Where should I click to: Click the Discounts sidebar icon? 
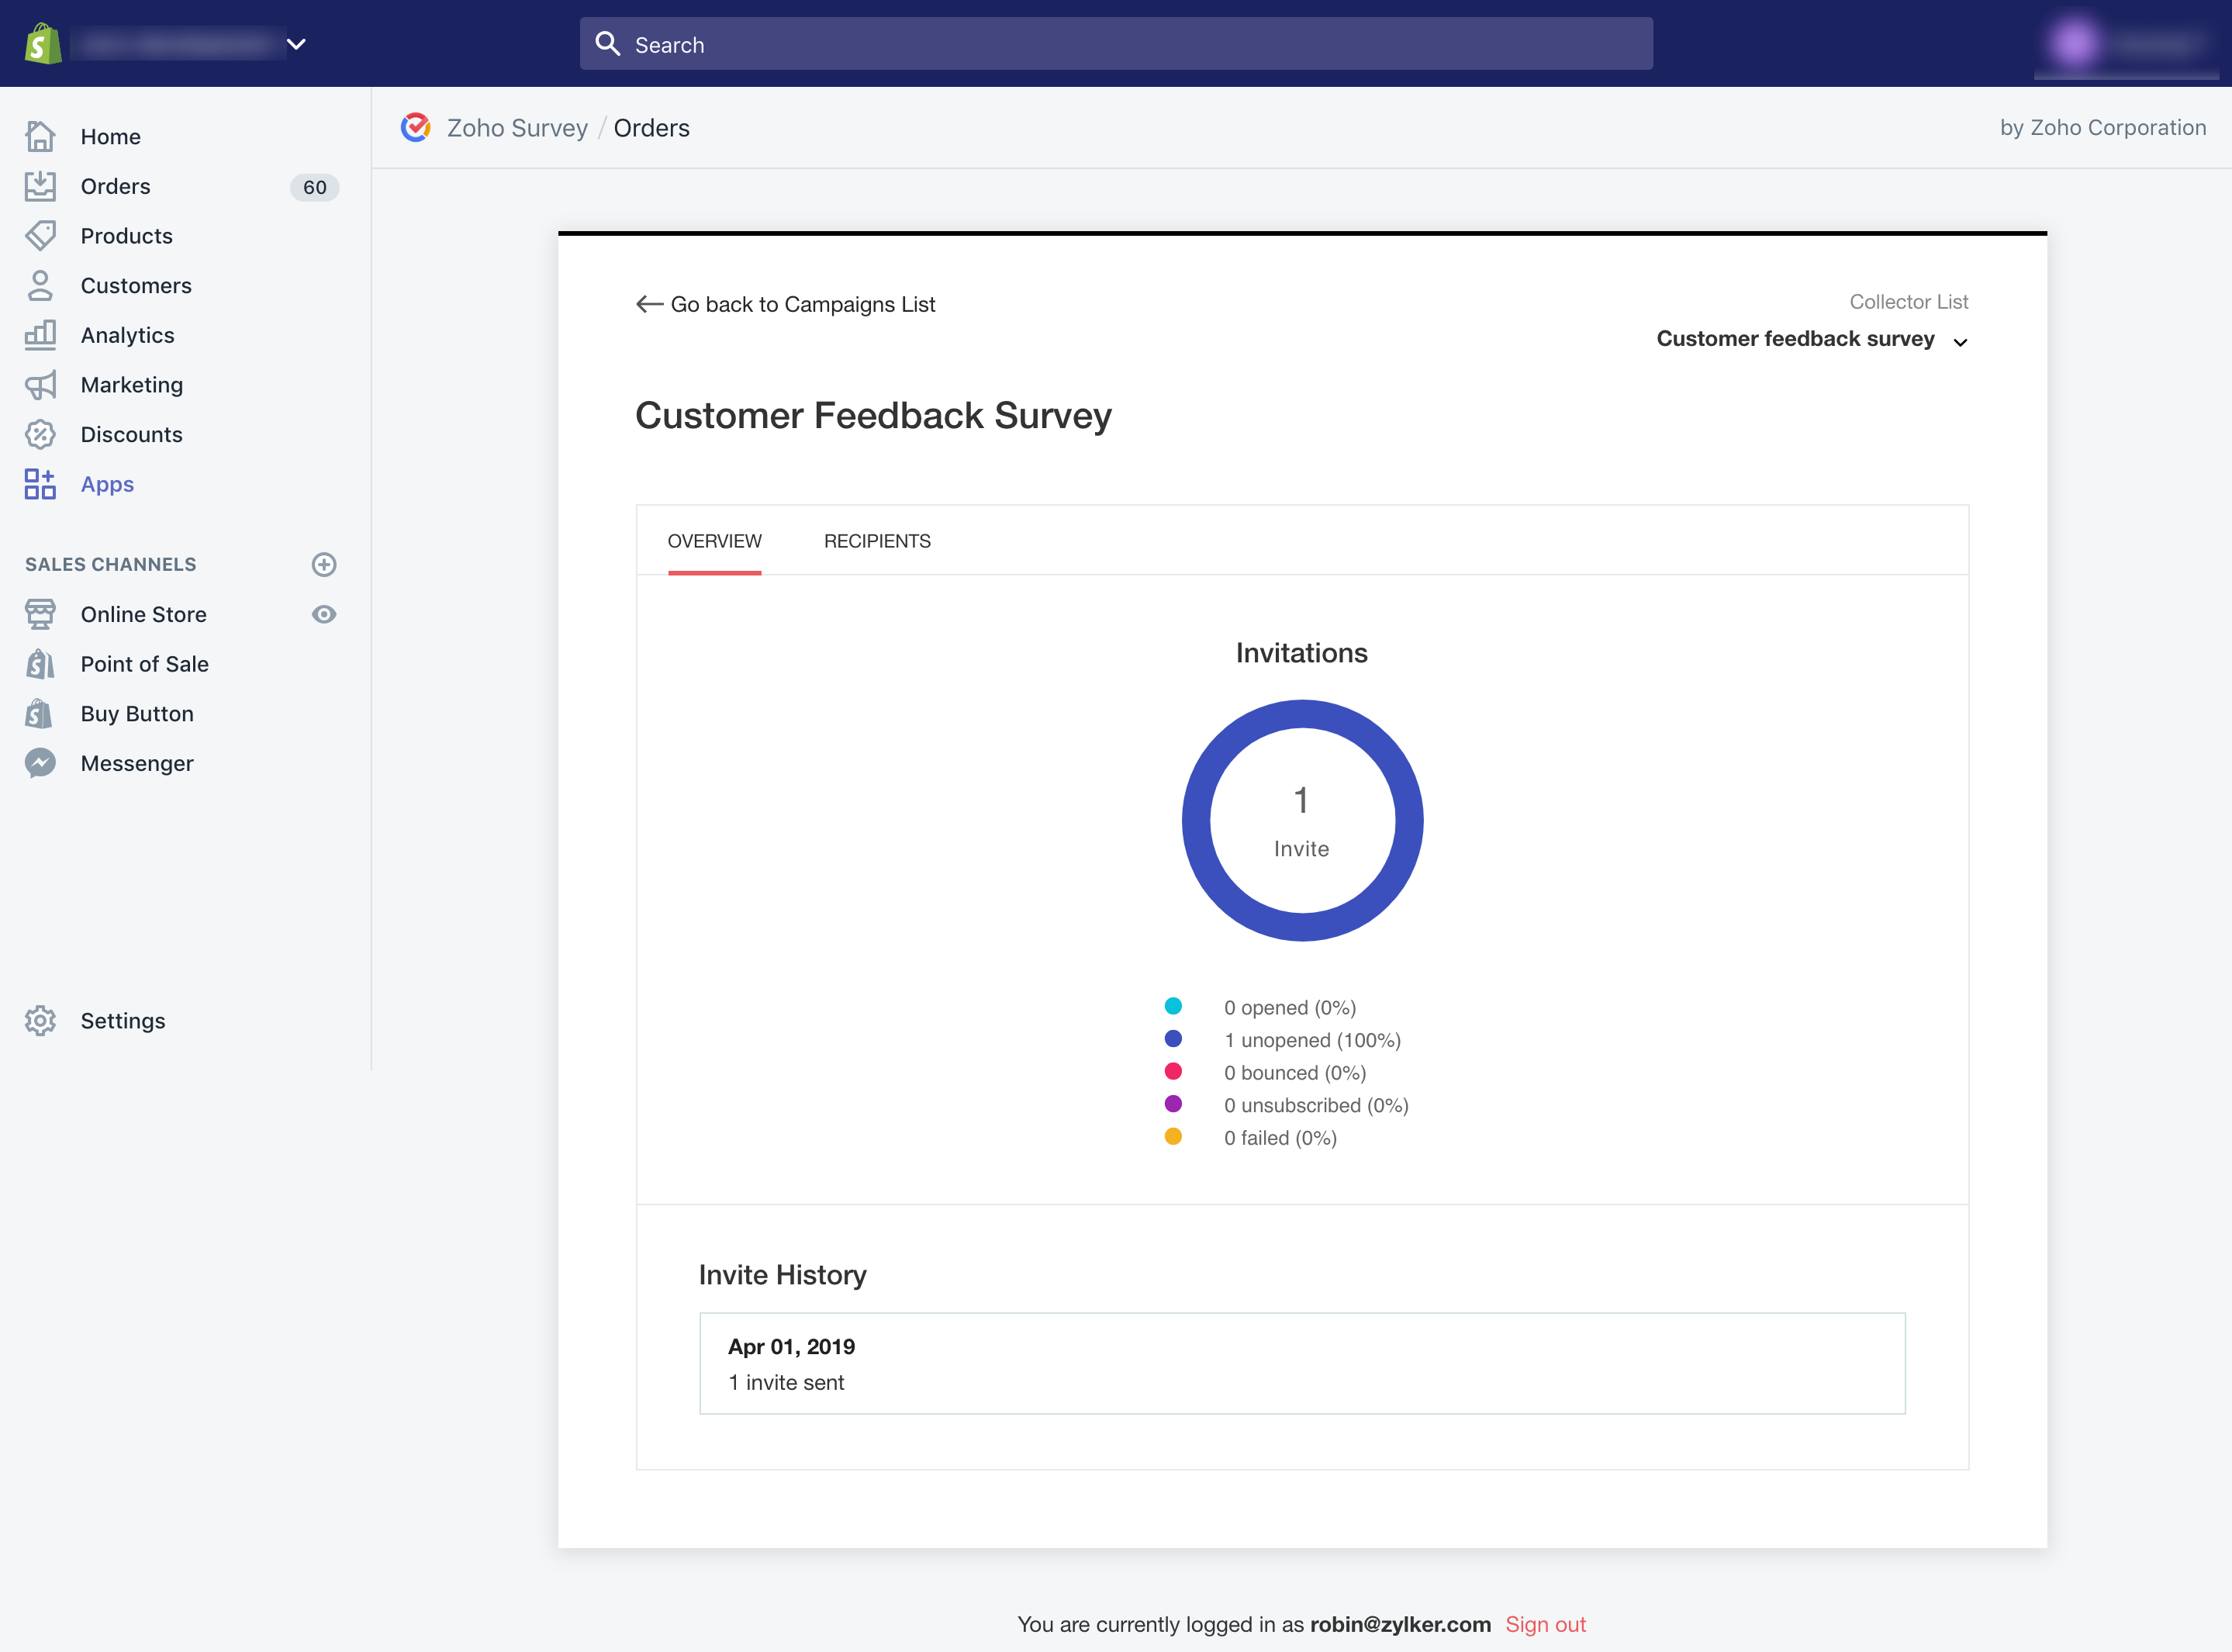point(40,434)
